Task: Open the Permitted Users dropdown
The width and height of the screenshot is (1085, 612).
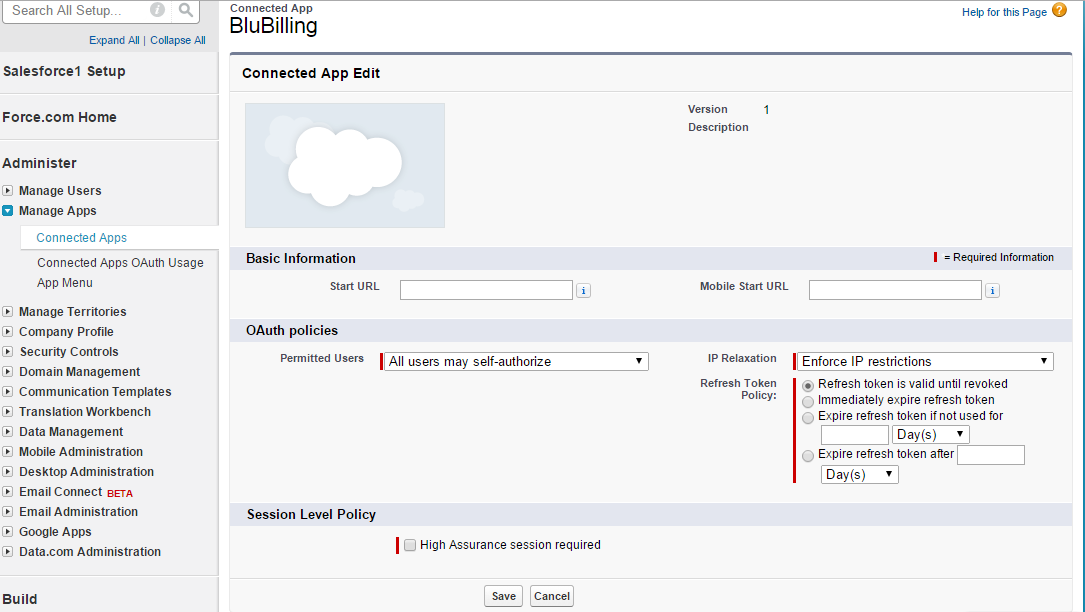Action: pos(517,361)
